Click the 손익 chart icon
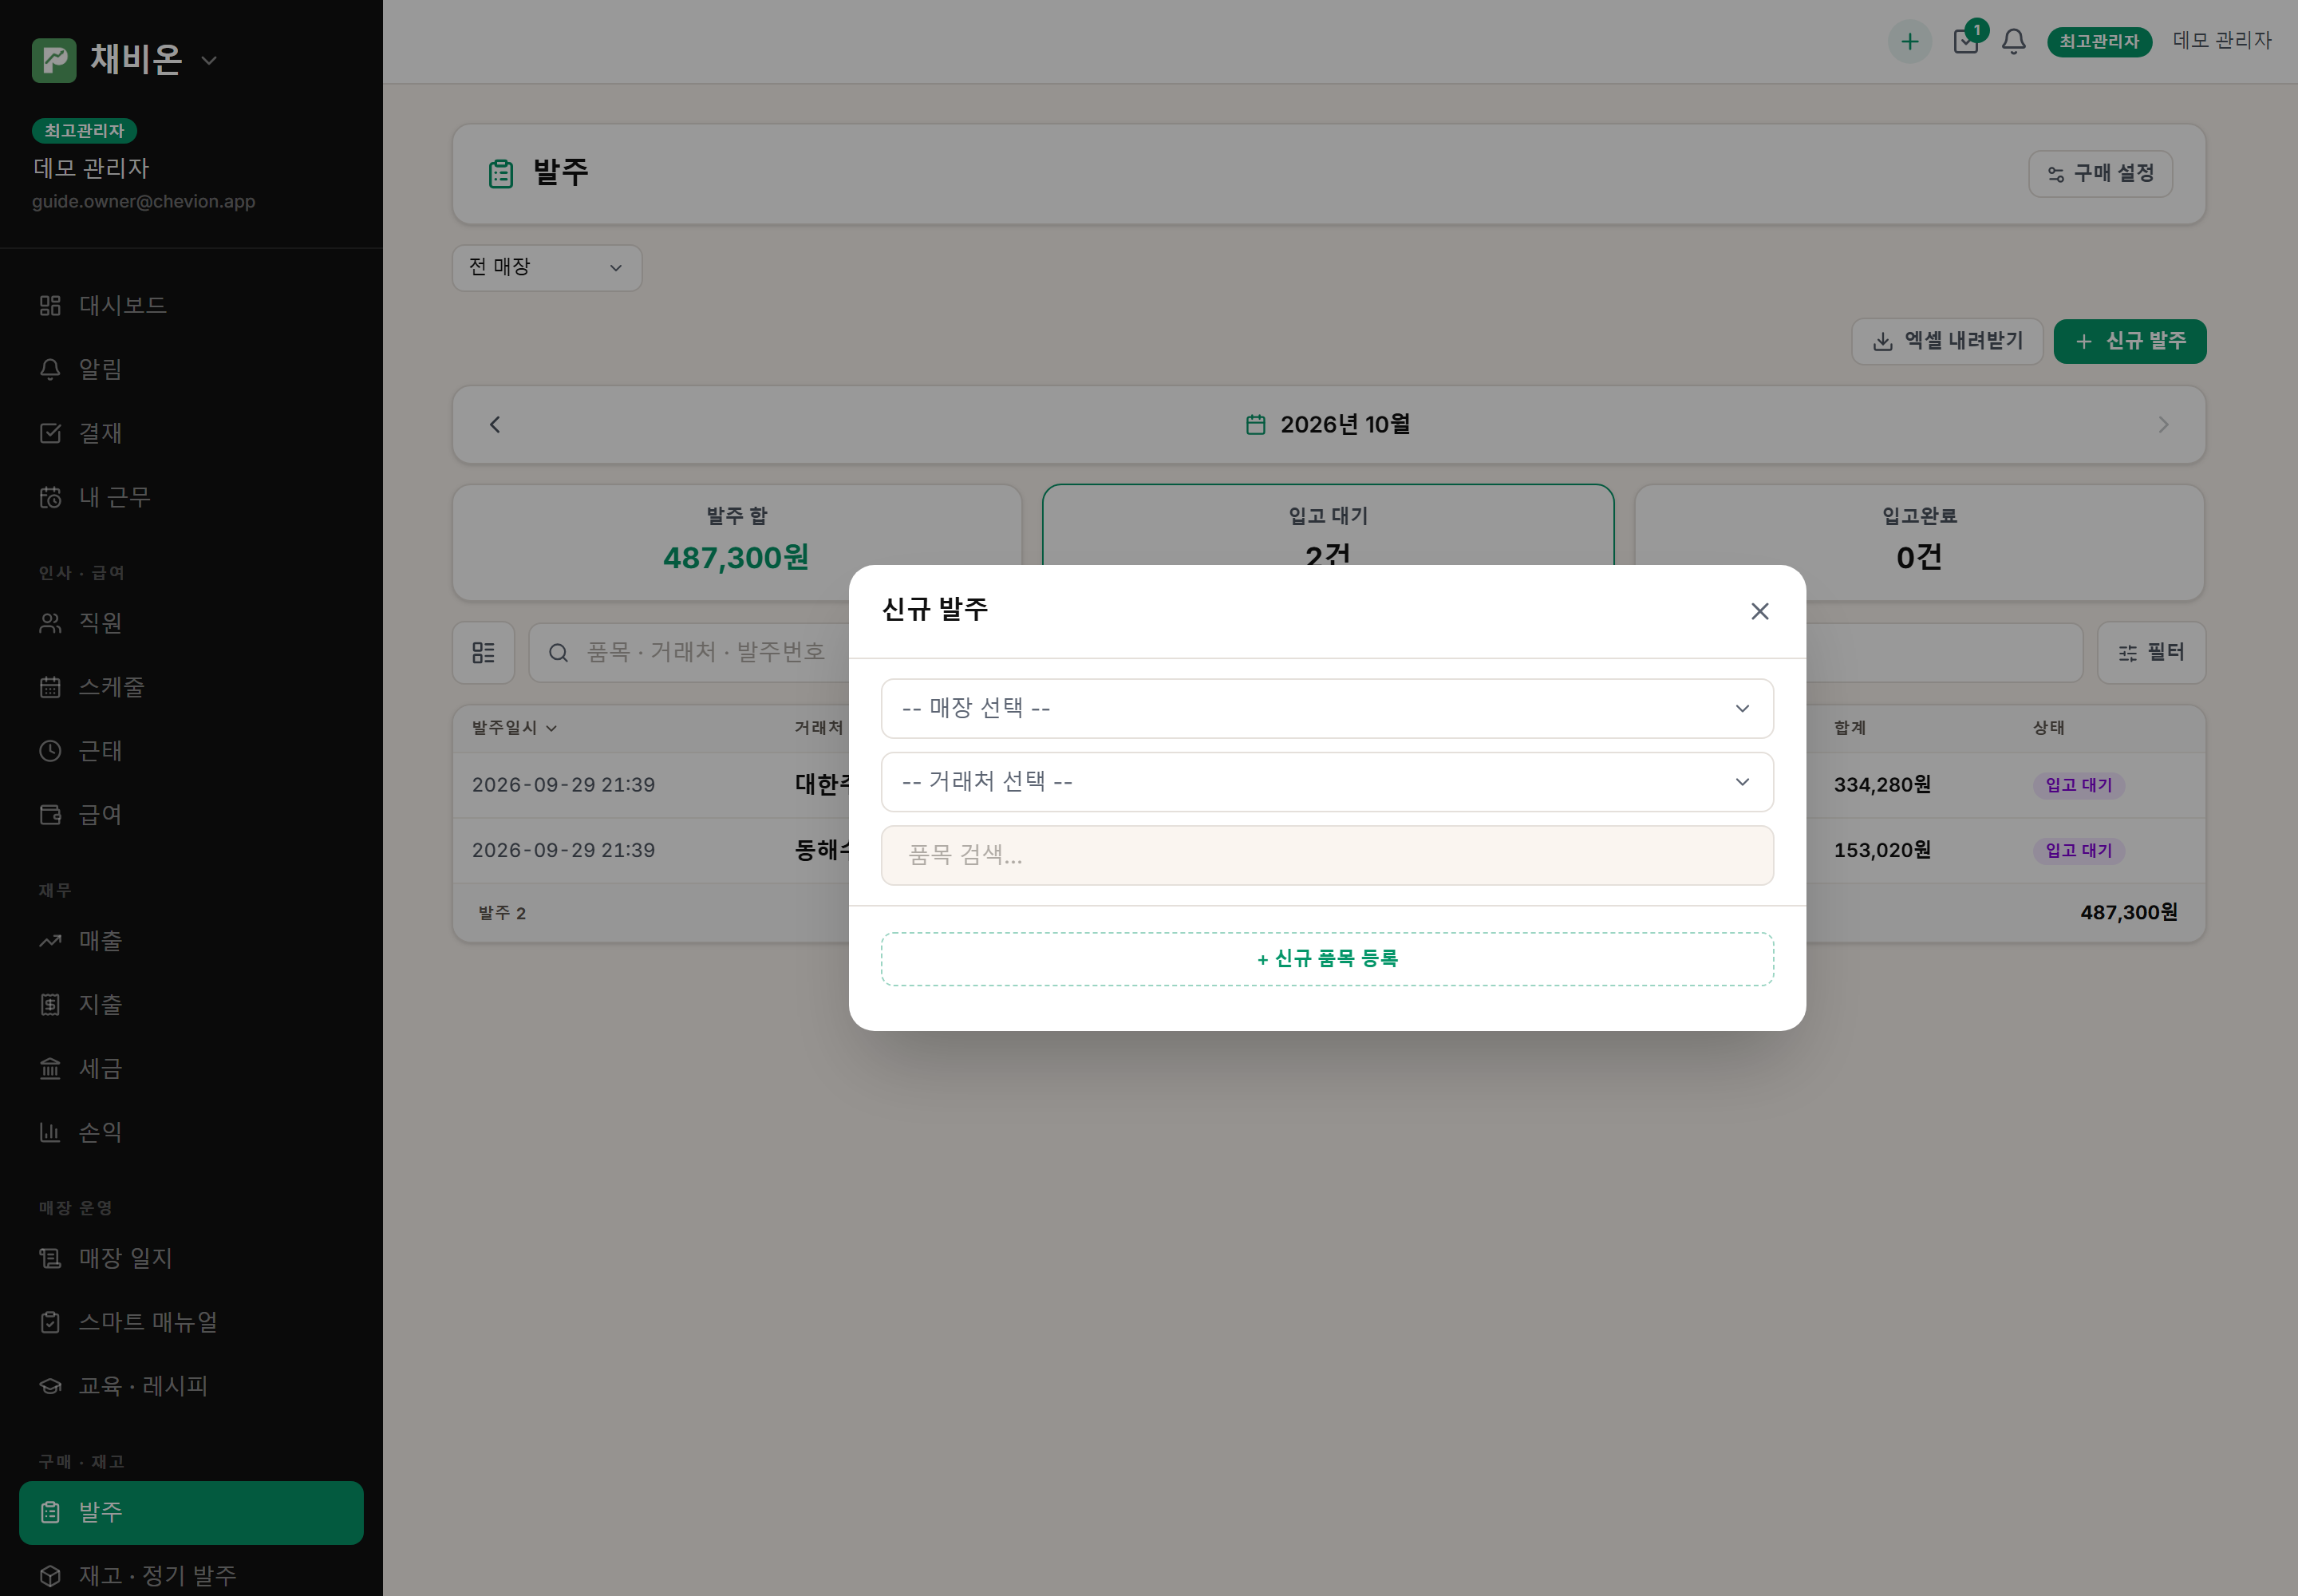Viewport: 2298px width, 1596px height. [x=50, y=1133]
